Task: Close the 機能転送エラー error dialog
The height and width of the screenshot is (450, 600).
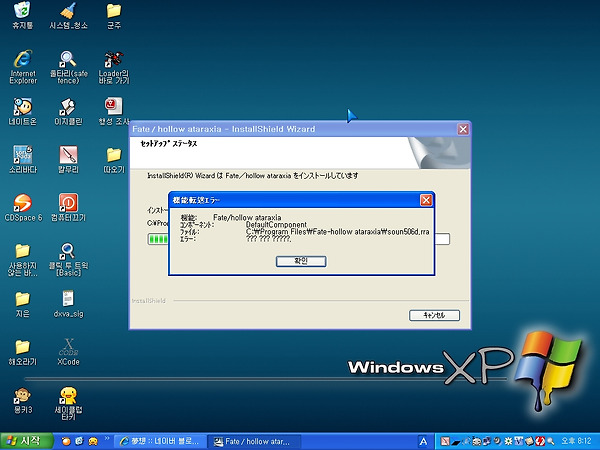Action: (x=427, y=200)
